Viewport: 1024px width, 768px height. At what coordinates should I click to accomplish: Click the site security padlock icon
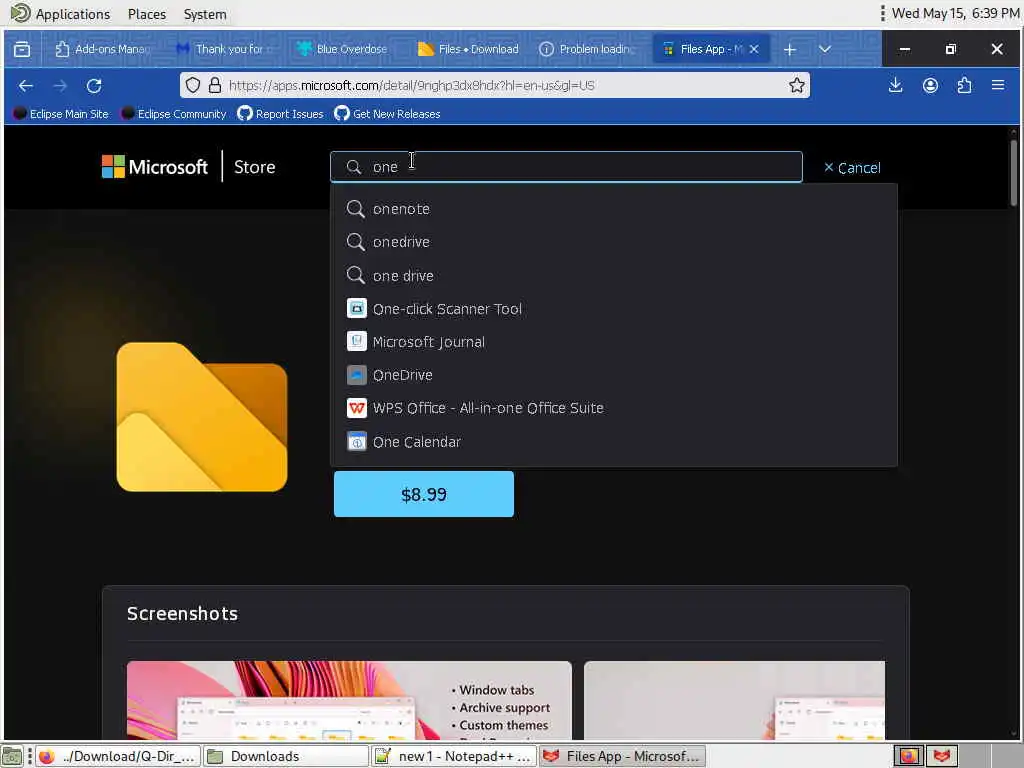pyautogui.click(x=215, y=86)
